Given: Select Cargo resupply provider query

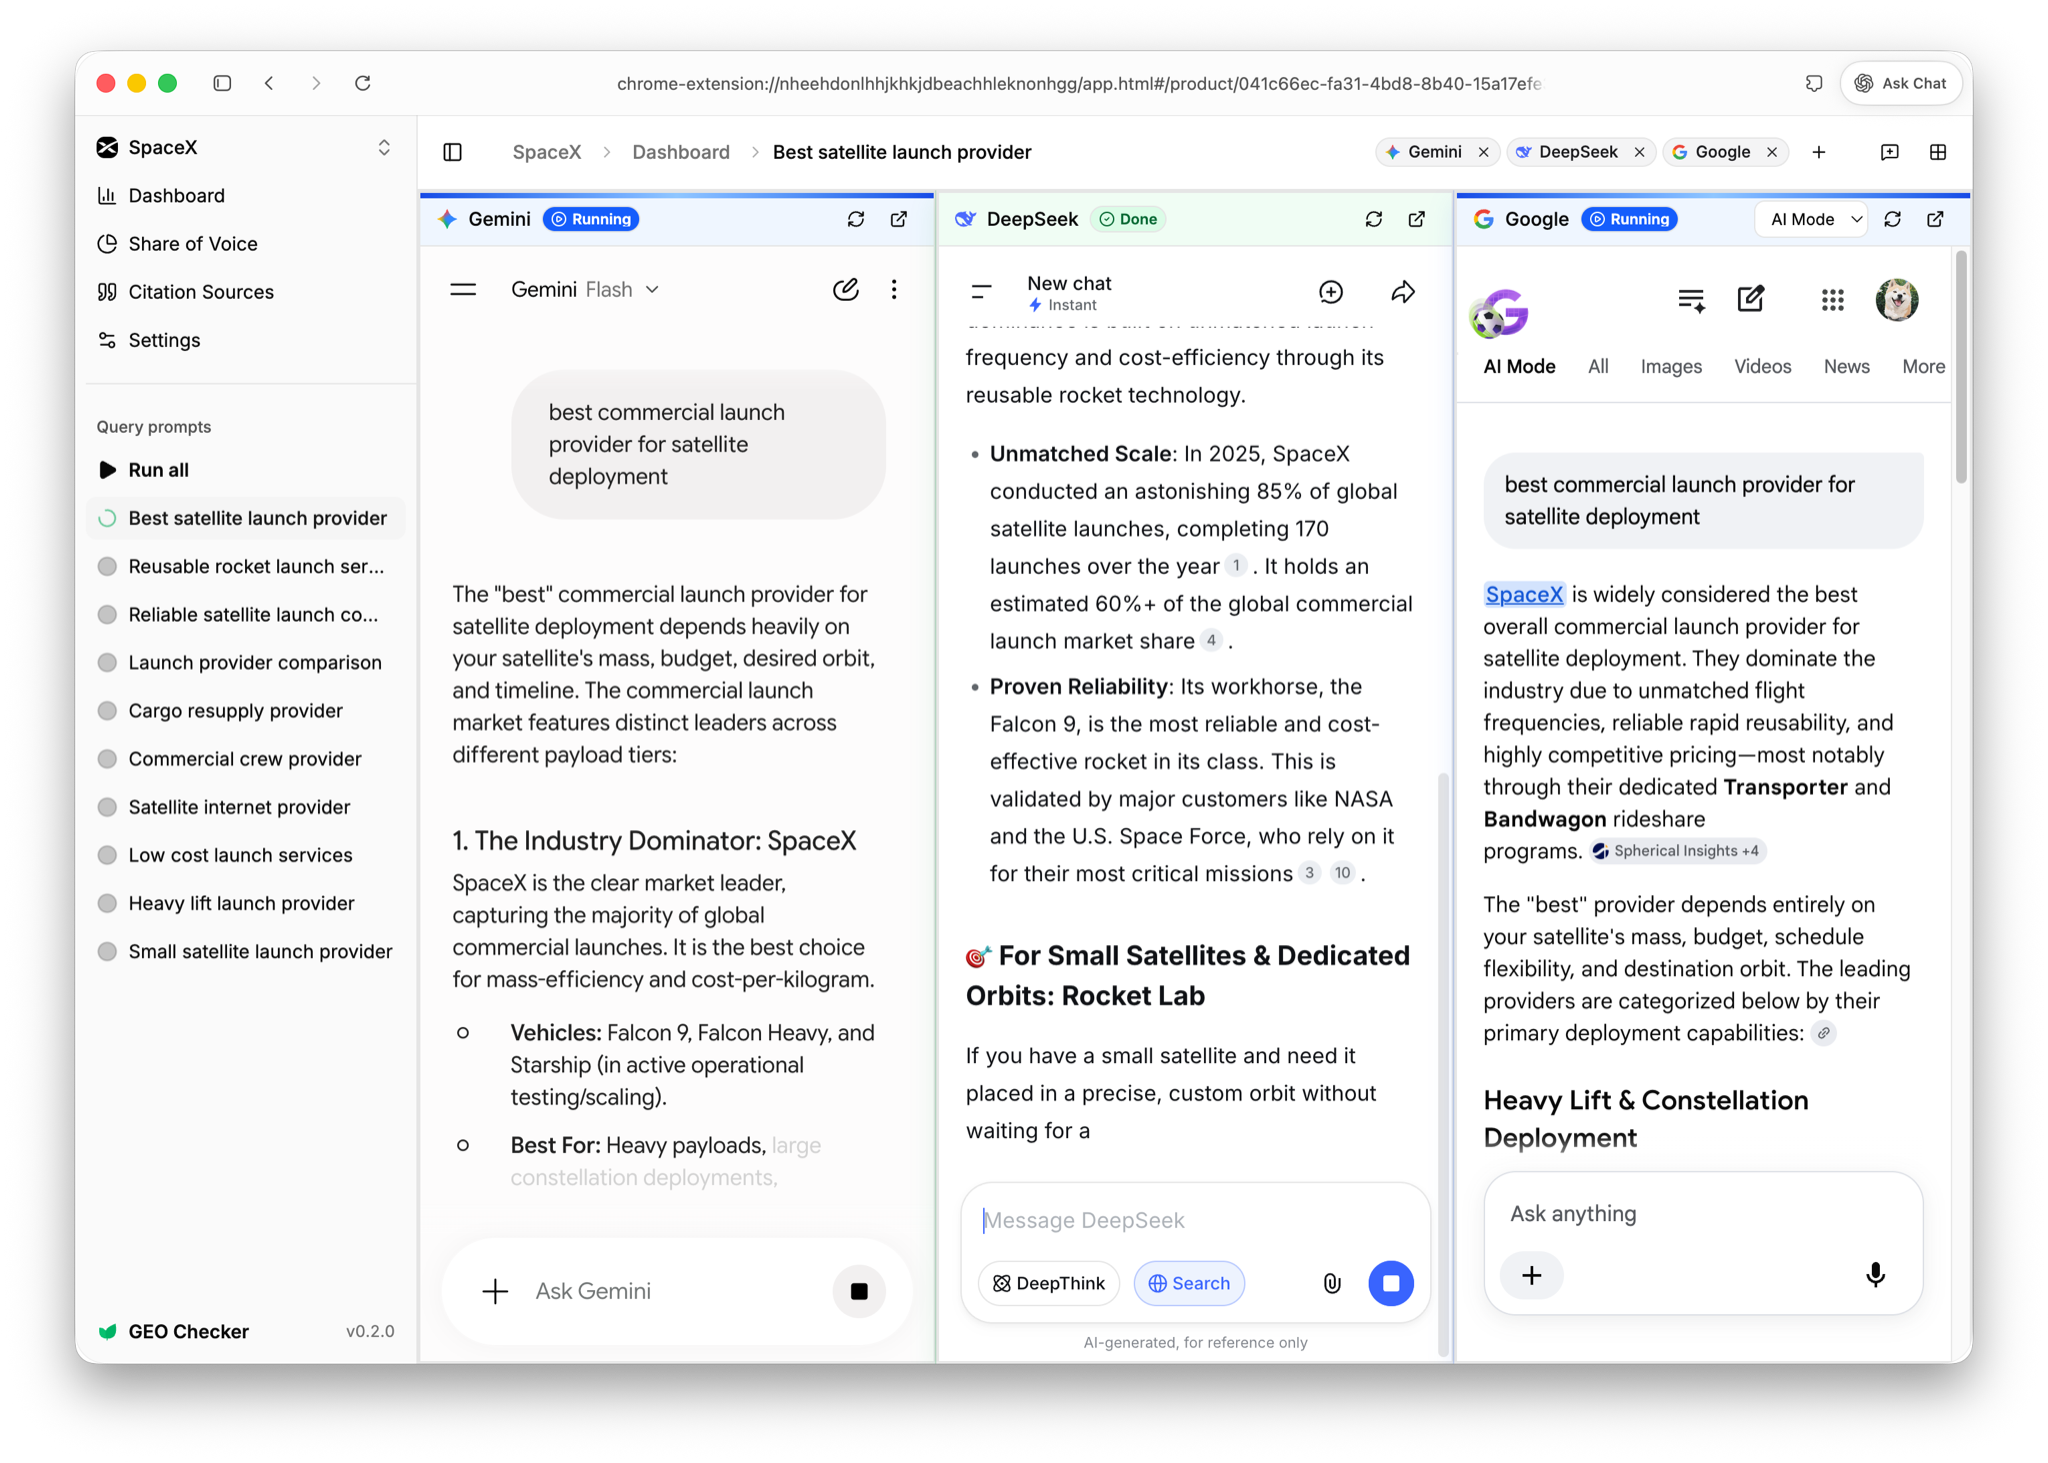Looking at the screenshot, I should pyautogui.click(x=246, y=711).
